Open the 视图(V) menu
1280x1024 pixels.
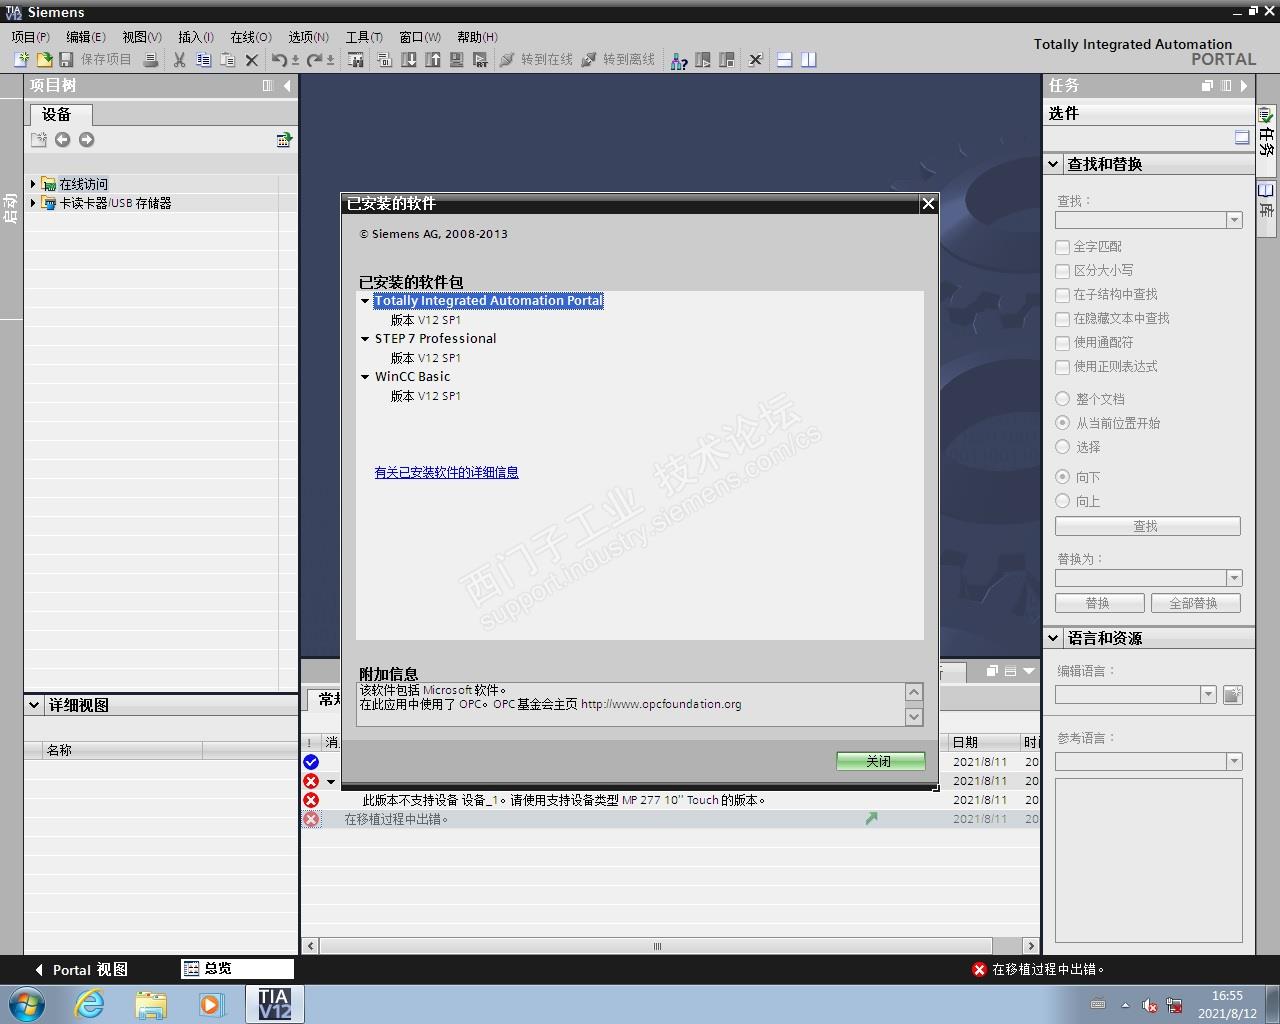click(142, 37)
